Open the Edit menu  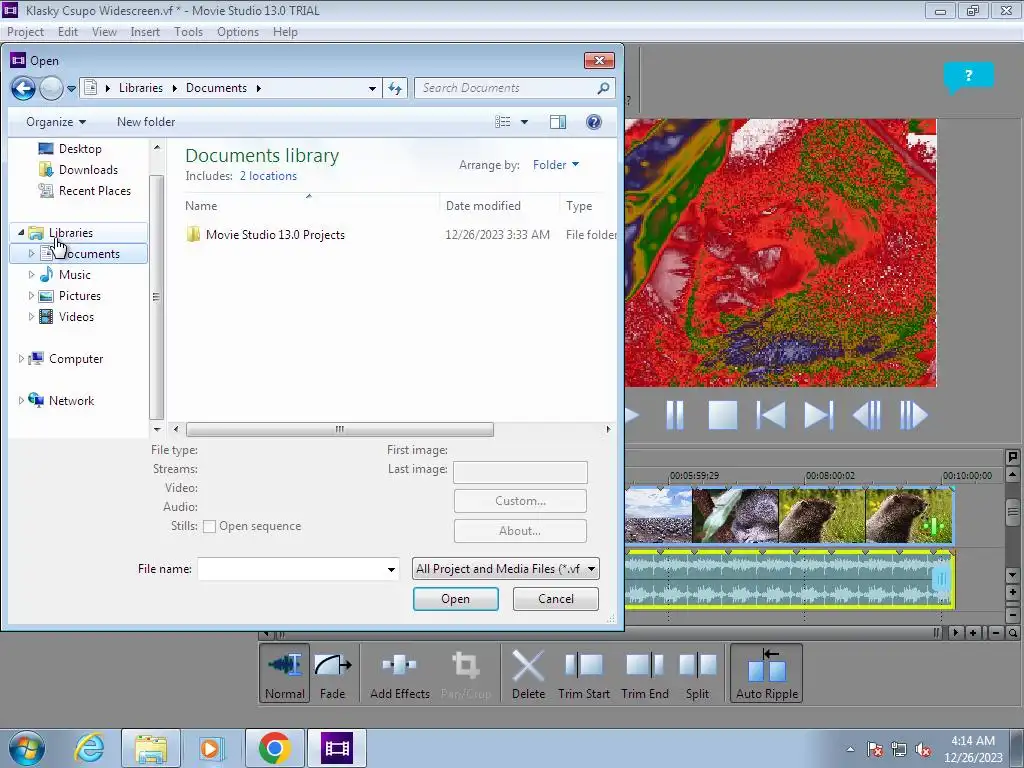[67, 32]
